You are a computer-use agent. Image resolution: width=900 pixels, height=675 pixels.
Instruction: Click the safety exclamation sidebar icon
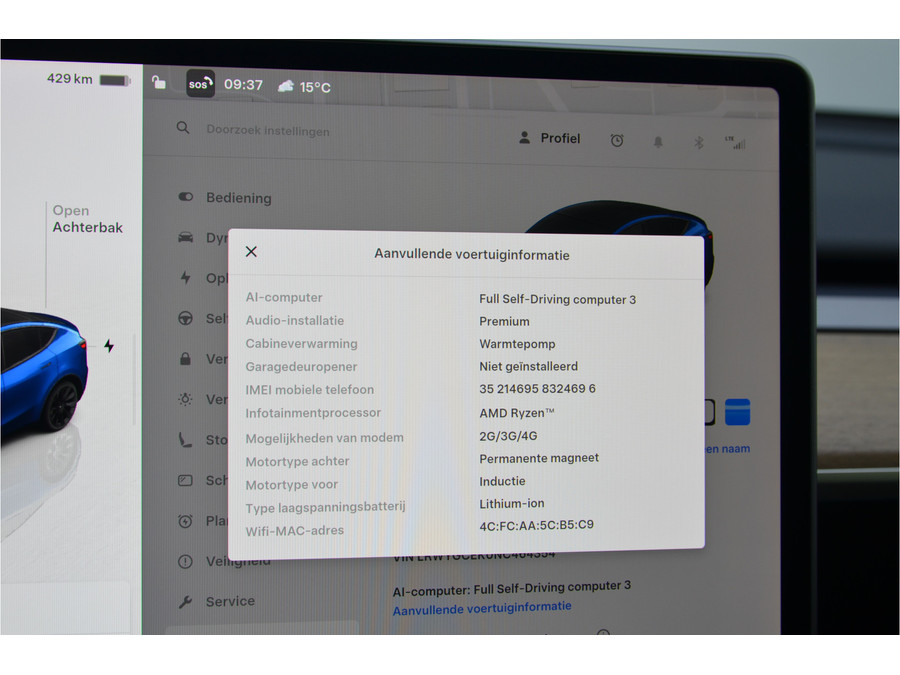(185, 561)
